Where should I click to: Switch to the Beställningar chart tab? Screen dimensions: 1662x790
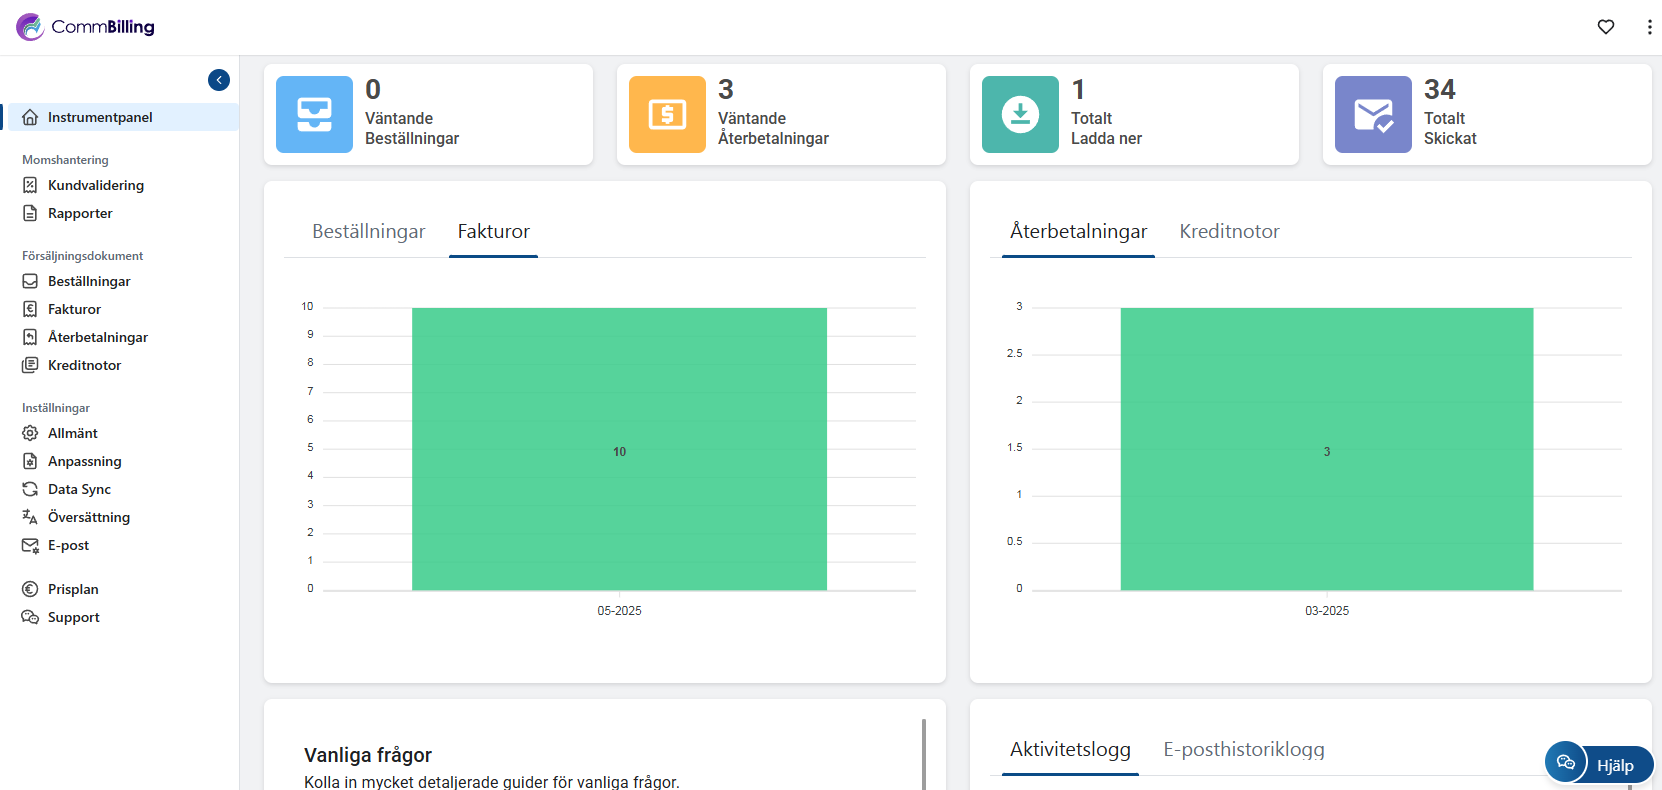[x=368, y=231]
